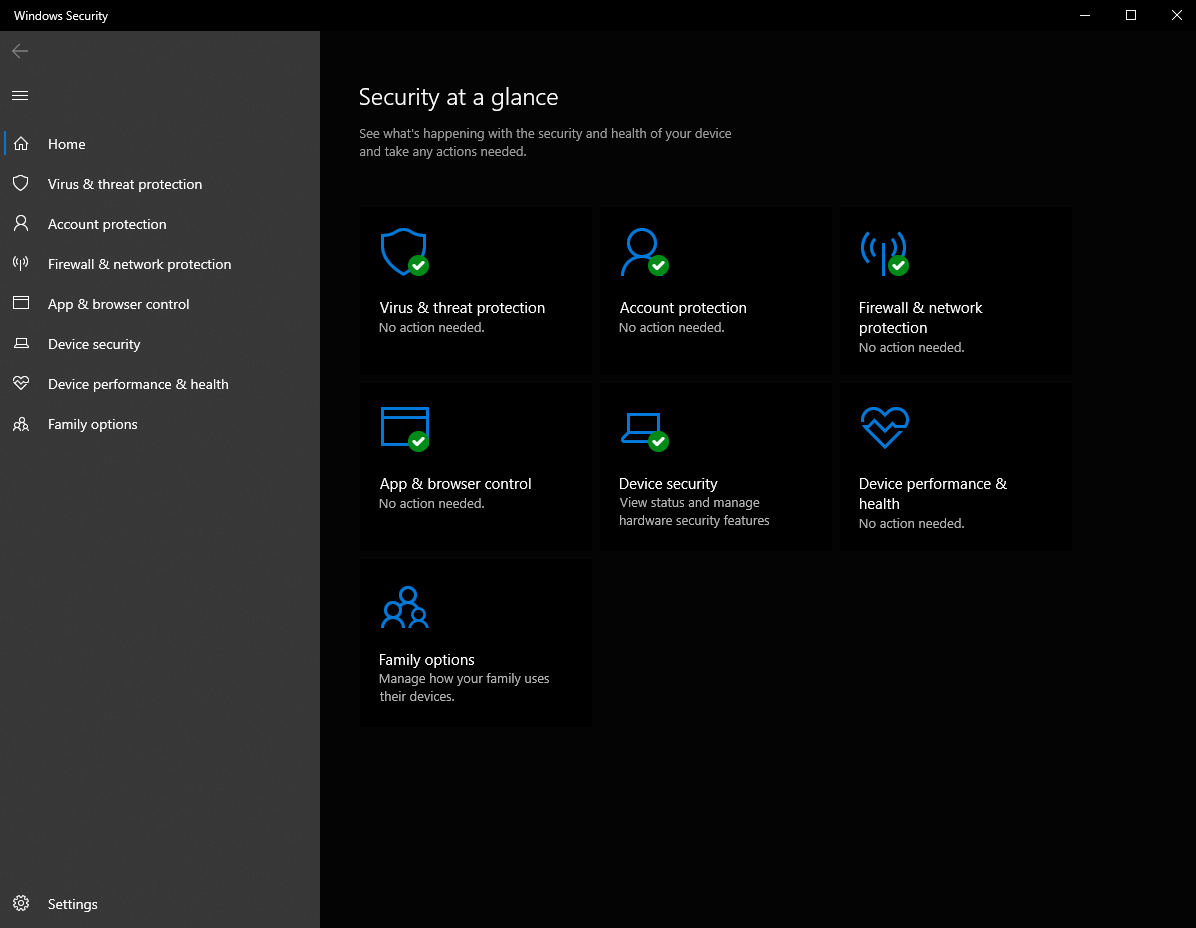Select Firewall & network protection sidebar item
Viewport: 1196px width, 928px height.
click(139, 264)
